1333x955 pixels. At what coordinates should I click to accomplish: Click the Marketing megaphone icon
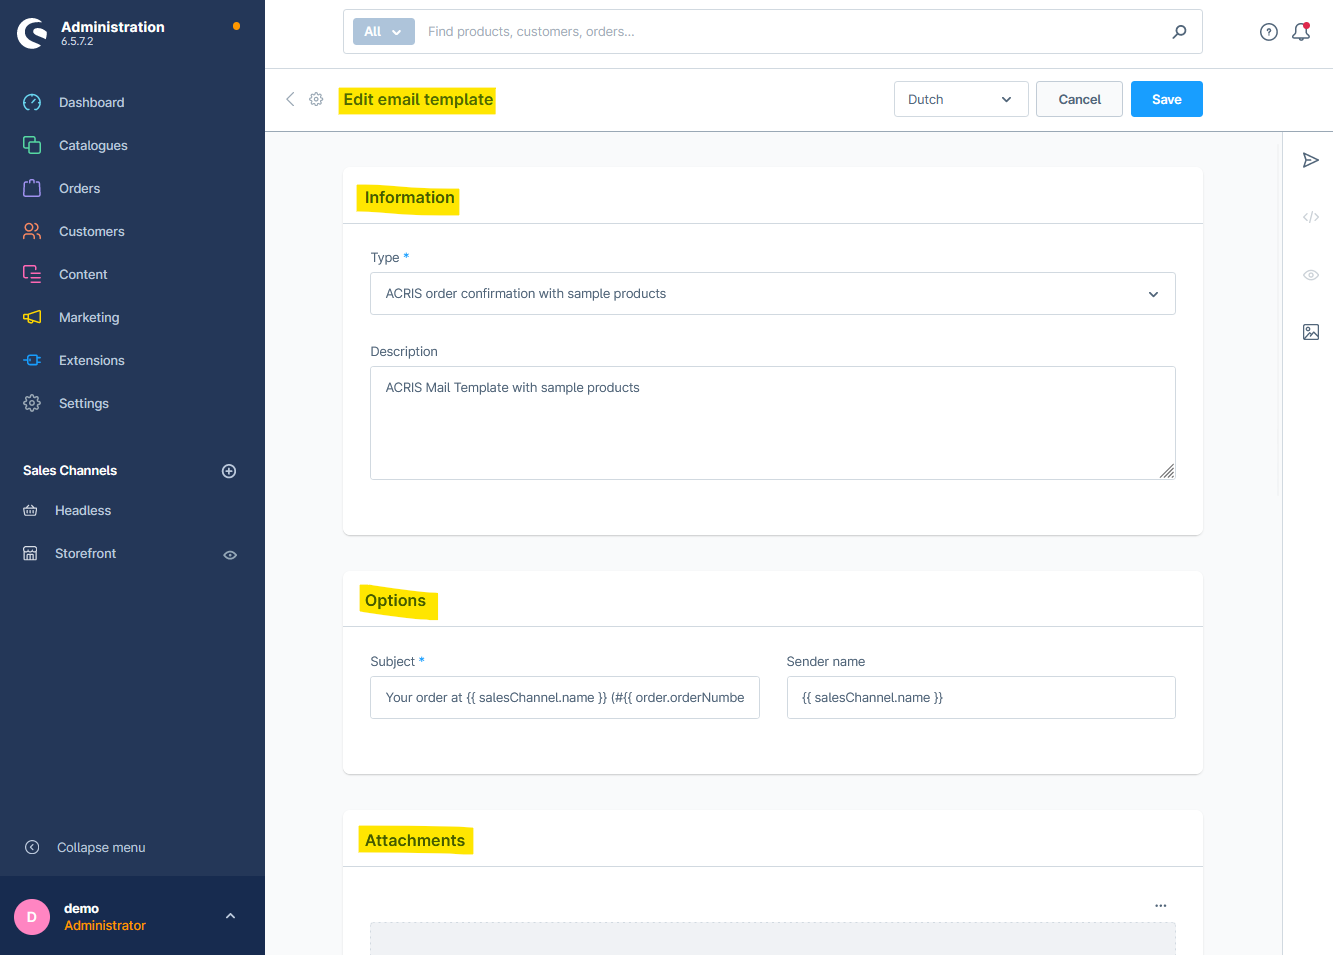pyautogui.click(x=32, y=317)
